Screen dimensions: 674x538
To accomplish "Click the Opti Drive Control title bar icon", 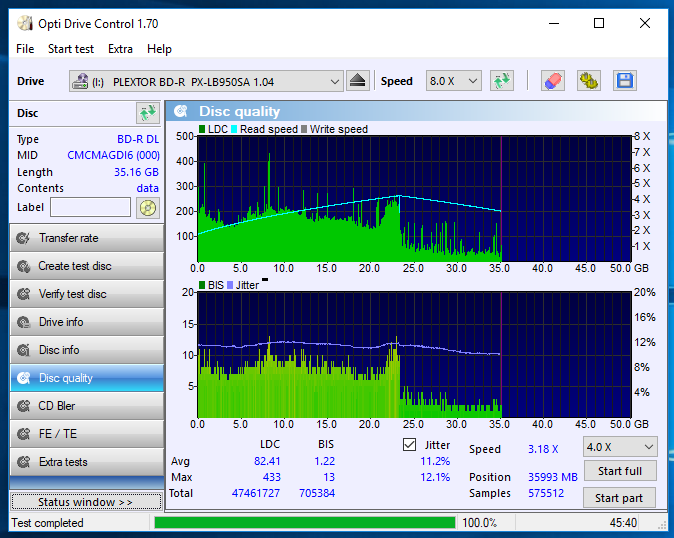I will [x=25, y=24].
